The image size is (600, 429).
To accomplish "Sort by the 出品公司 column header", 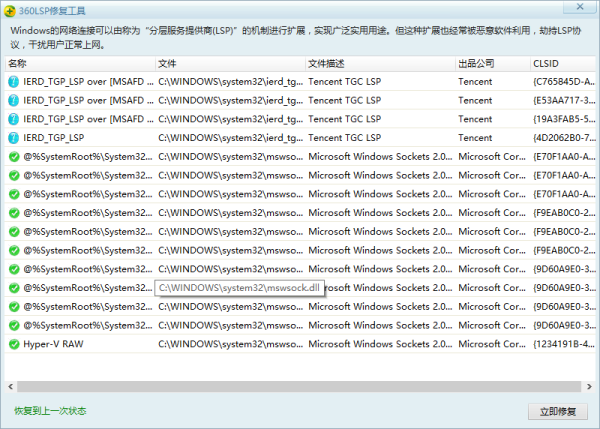I will [493, 64].
